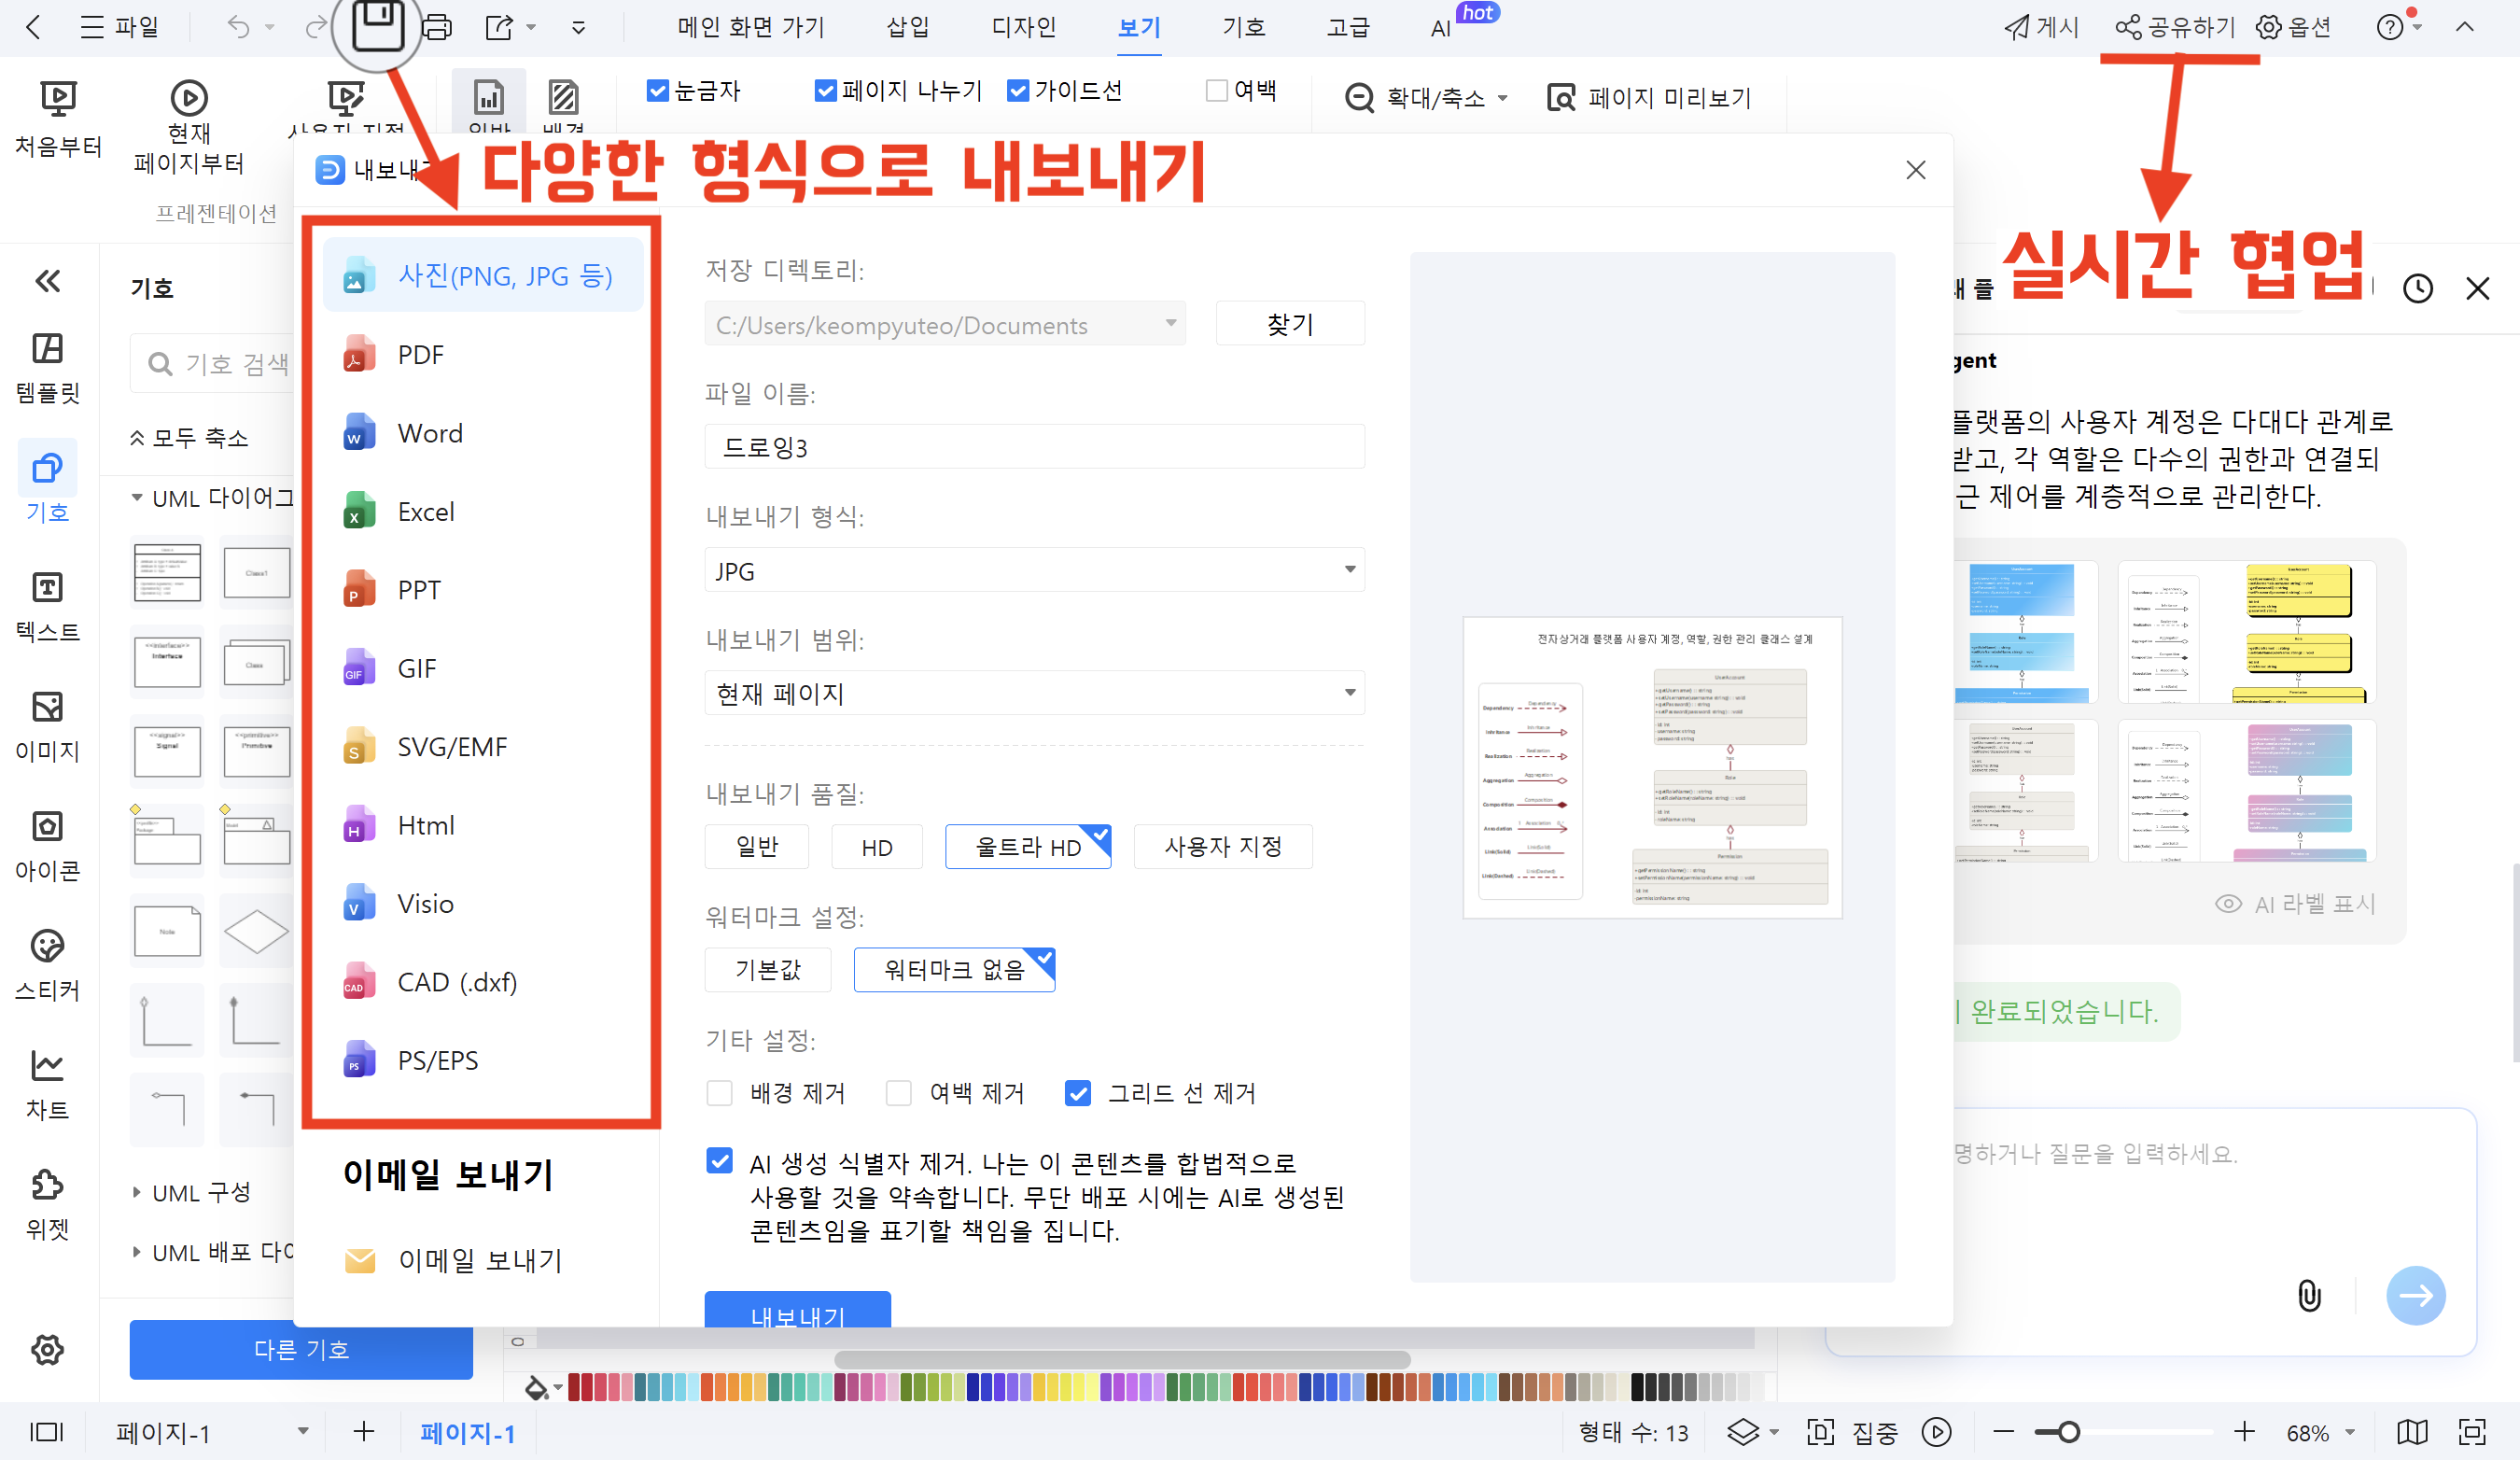Click the print icon in top toolbar
The height and width of the screenshot is (1460, 2520).
(437, 27)
